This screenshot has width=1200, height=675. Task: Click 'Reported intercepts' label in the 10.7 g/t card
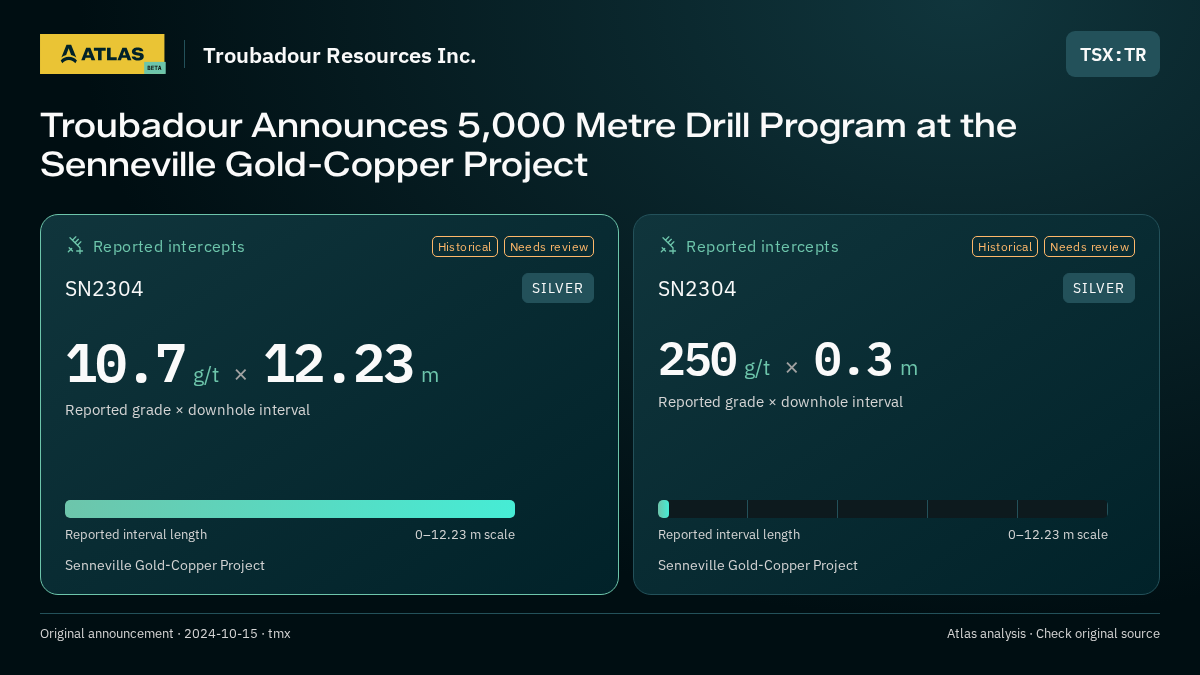tap(169, 247)
